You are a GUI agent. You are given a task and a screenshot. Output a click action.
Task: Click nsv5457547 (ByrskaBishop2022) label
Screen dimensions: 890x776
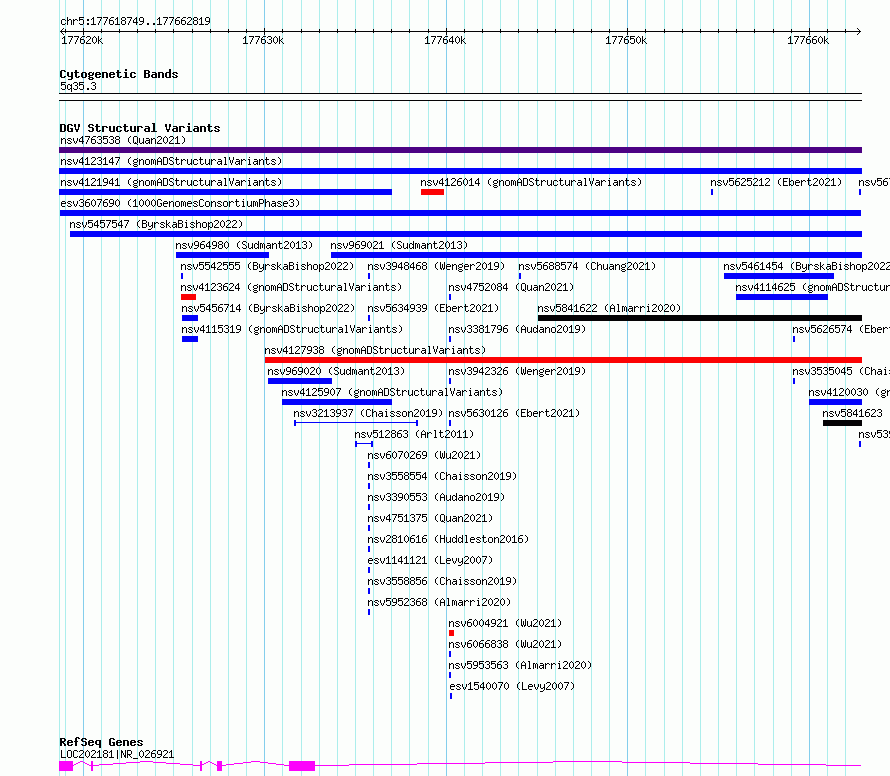coord(156,224)
